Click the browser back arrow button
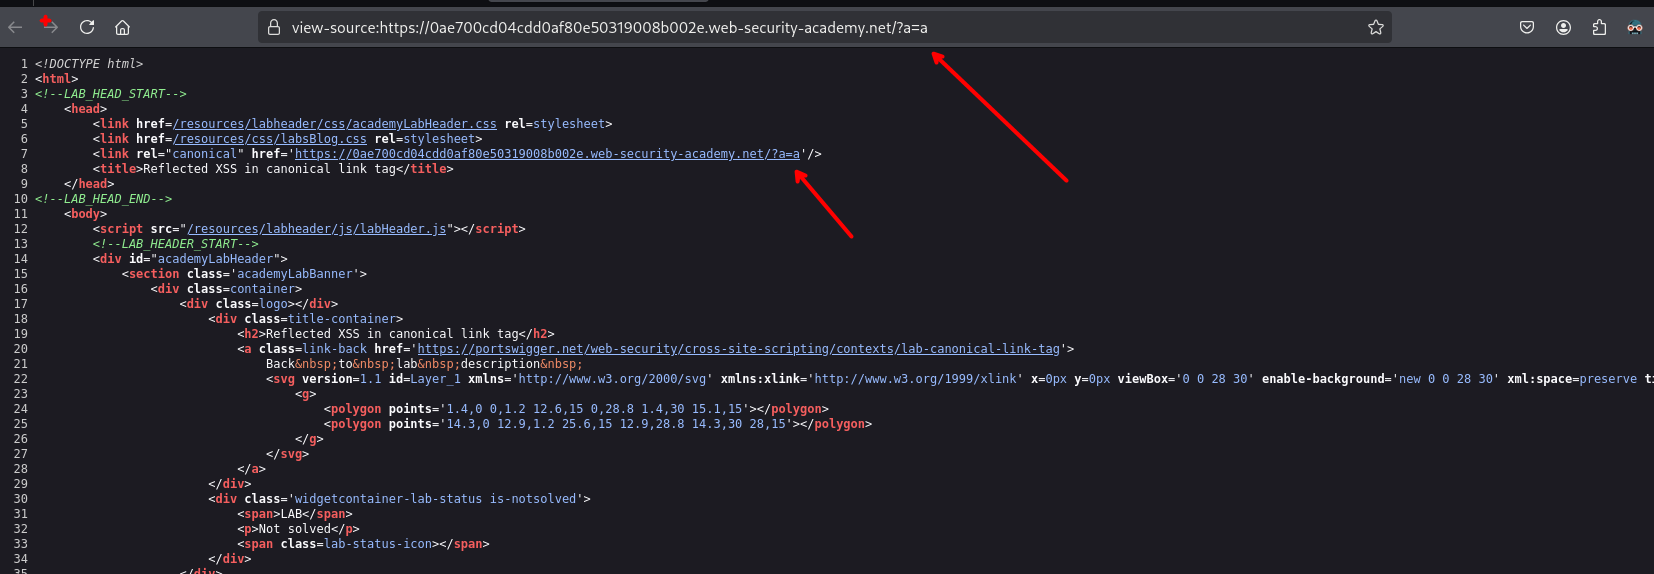 (x=15, y=27)
